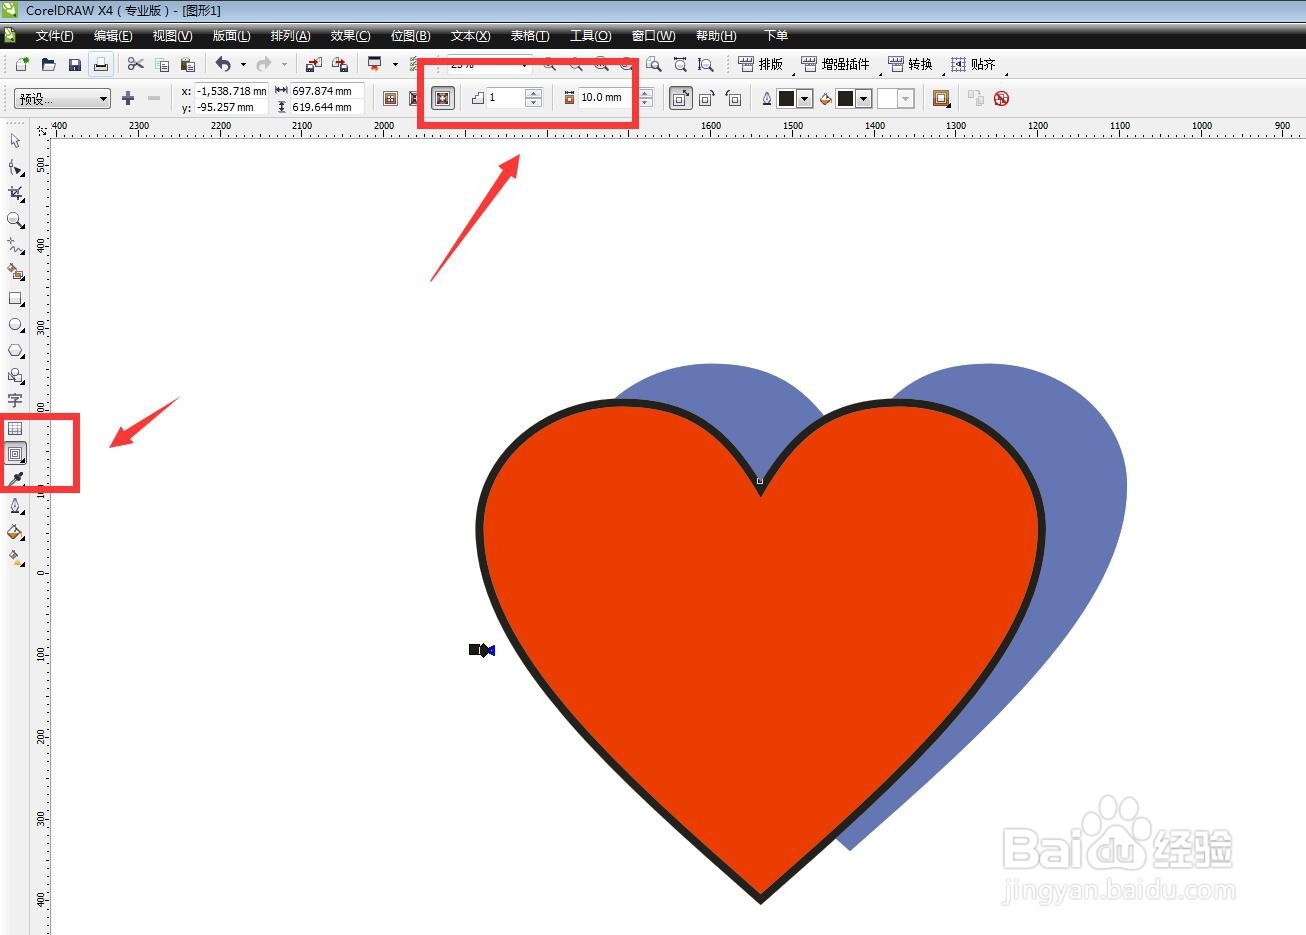The width and height of the screenshot is (1306, 935).
Task: Click the Undo arrow
Action: 223,64
